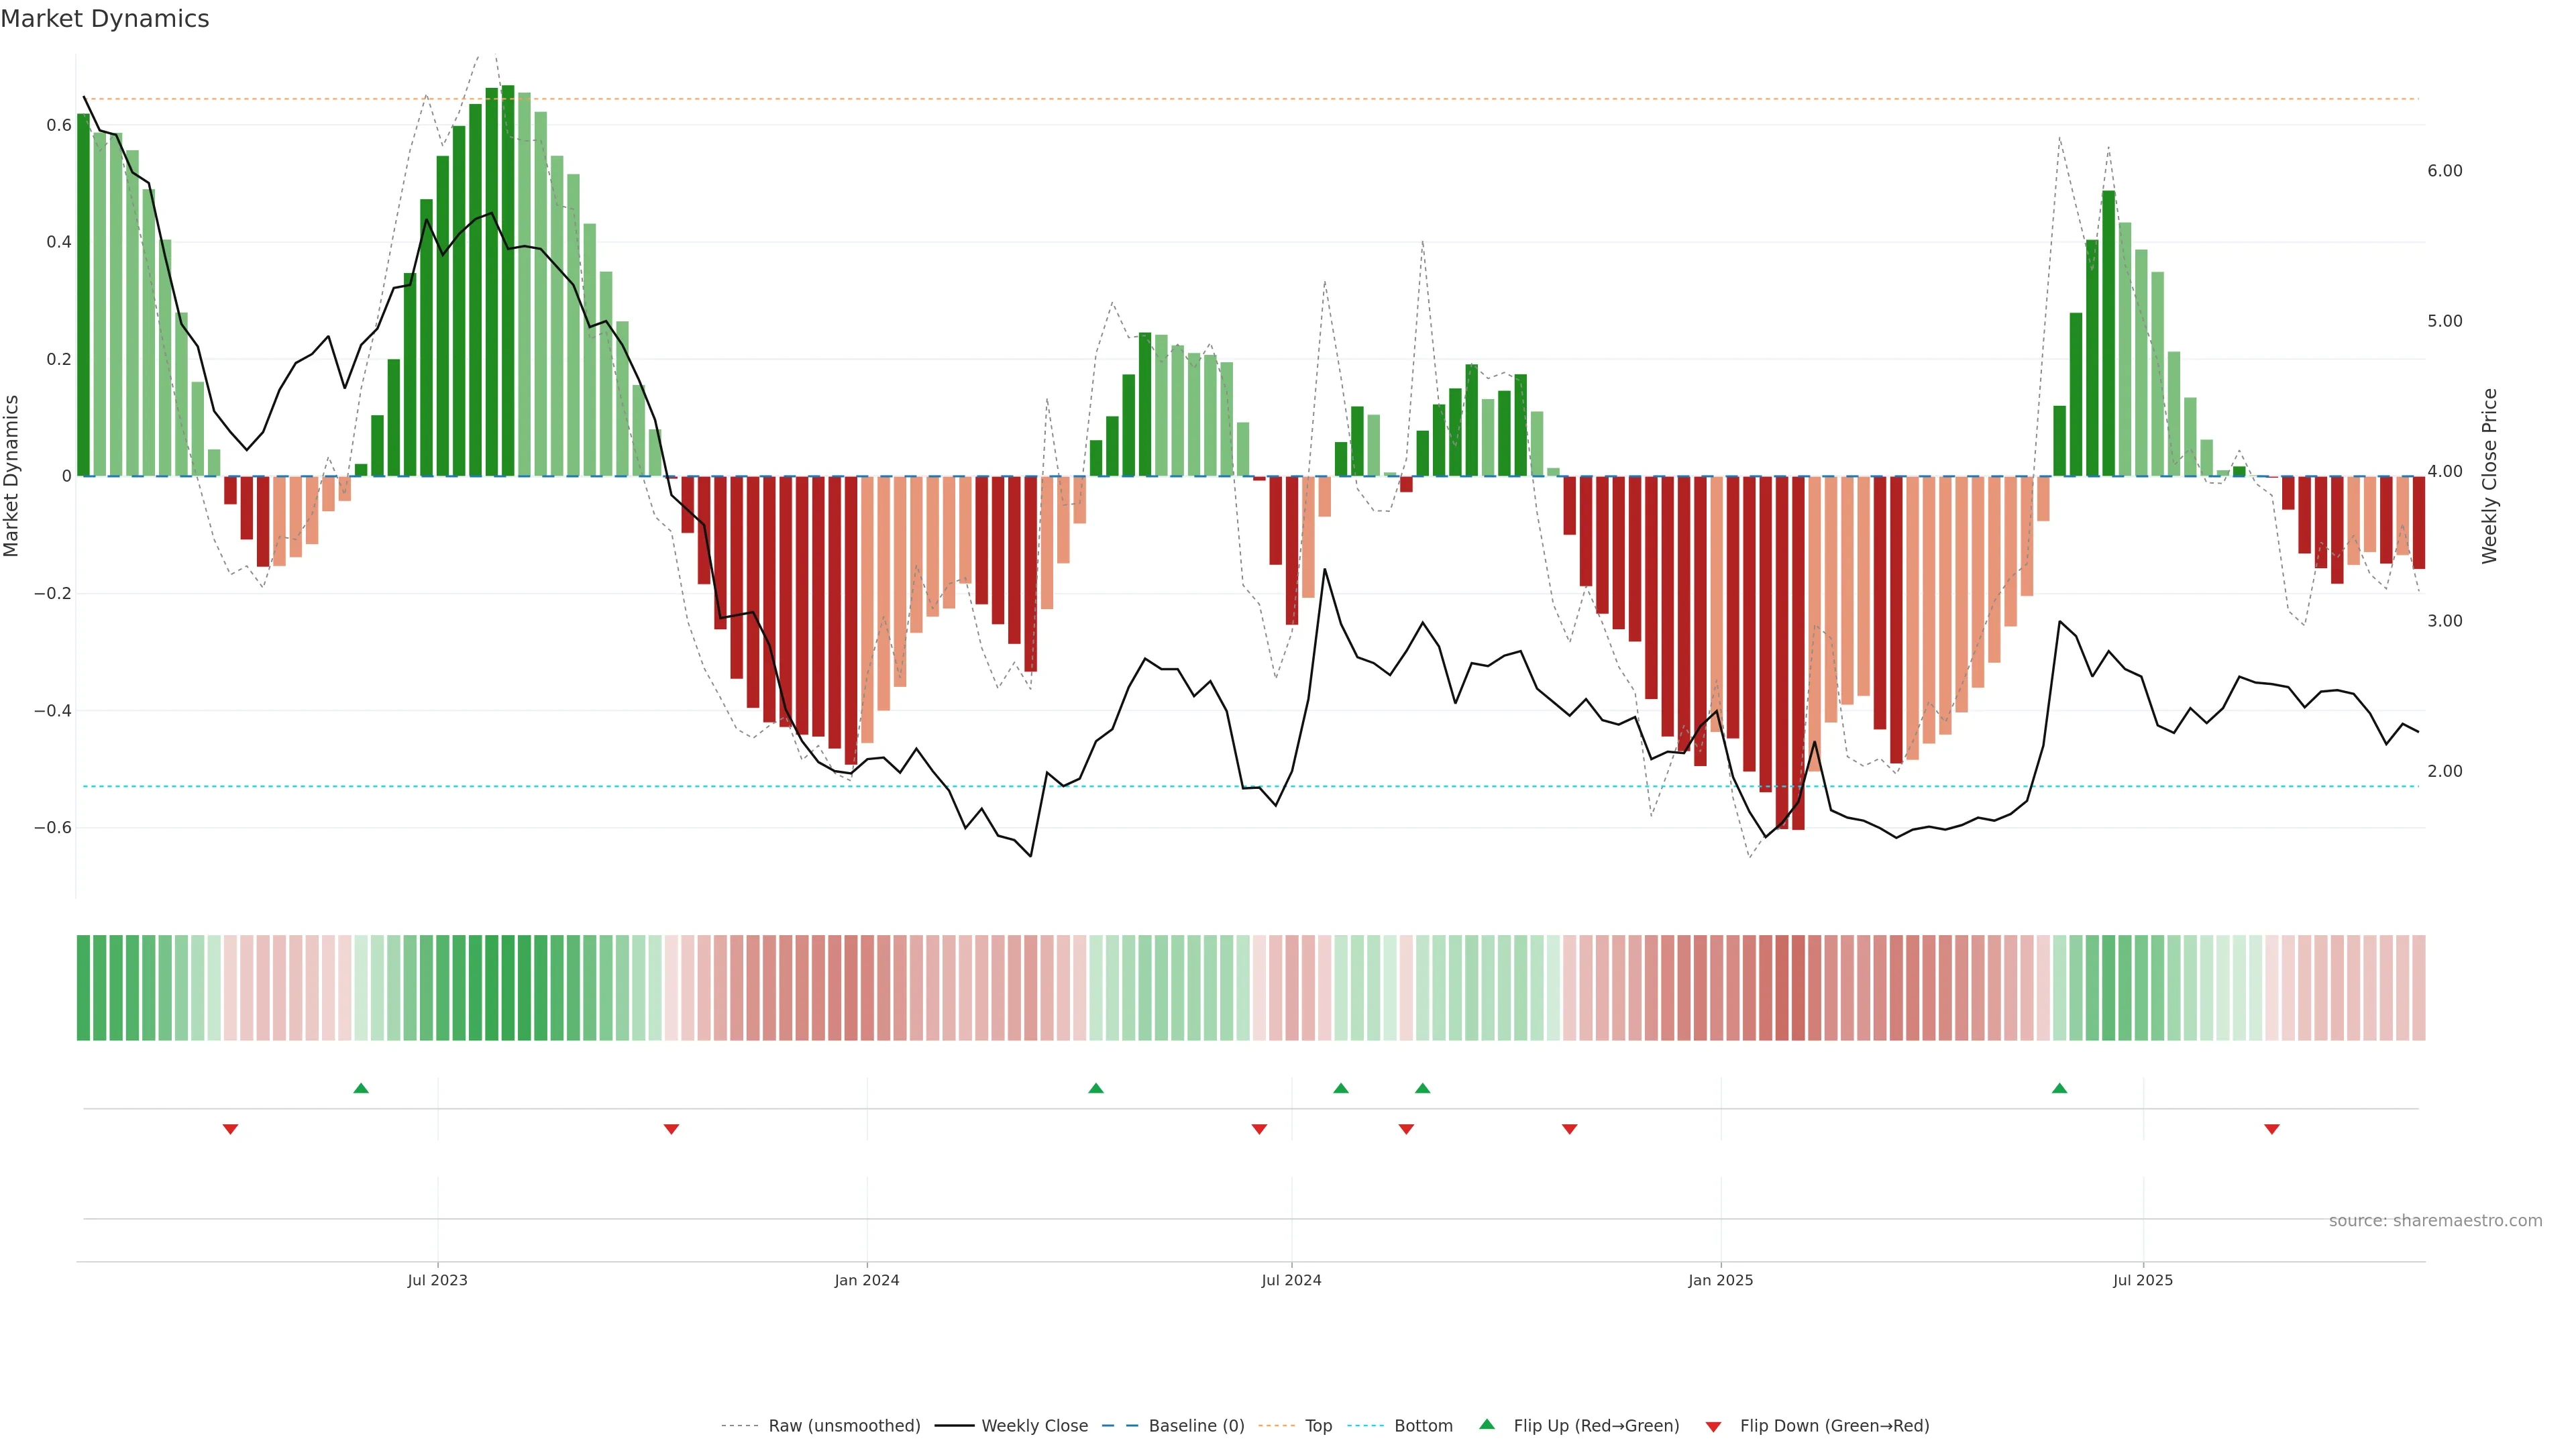Click the Top legend entry

pyautogui.click(x=1318, y=1426)
